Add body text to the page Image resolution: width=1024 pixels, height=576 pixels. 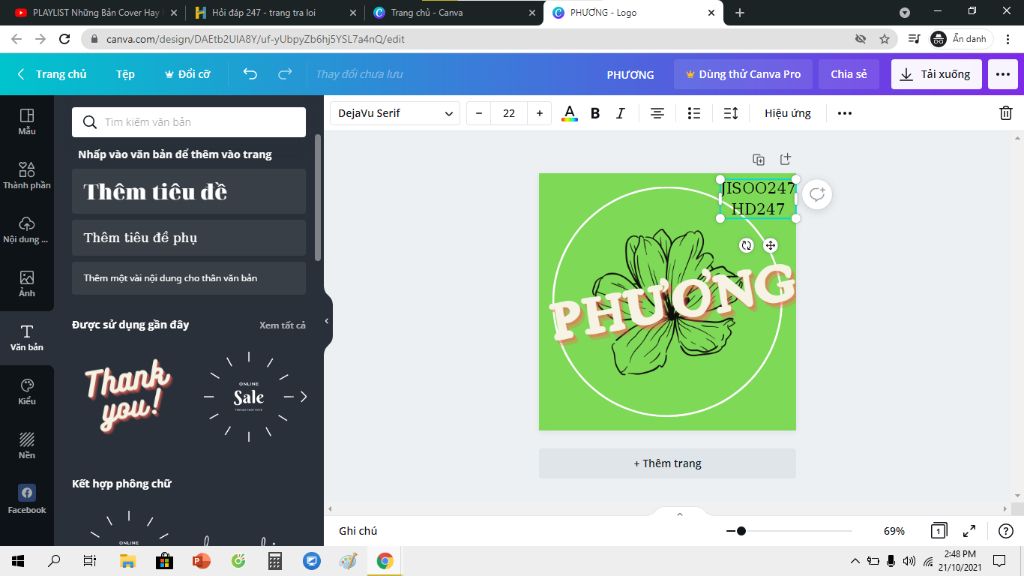pyautogui.click(x=189, y=278)
